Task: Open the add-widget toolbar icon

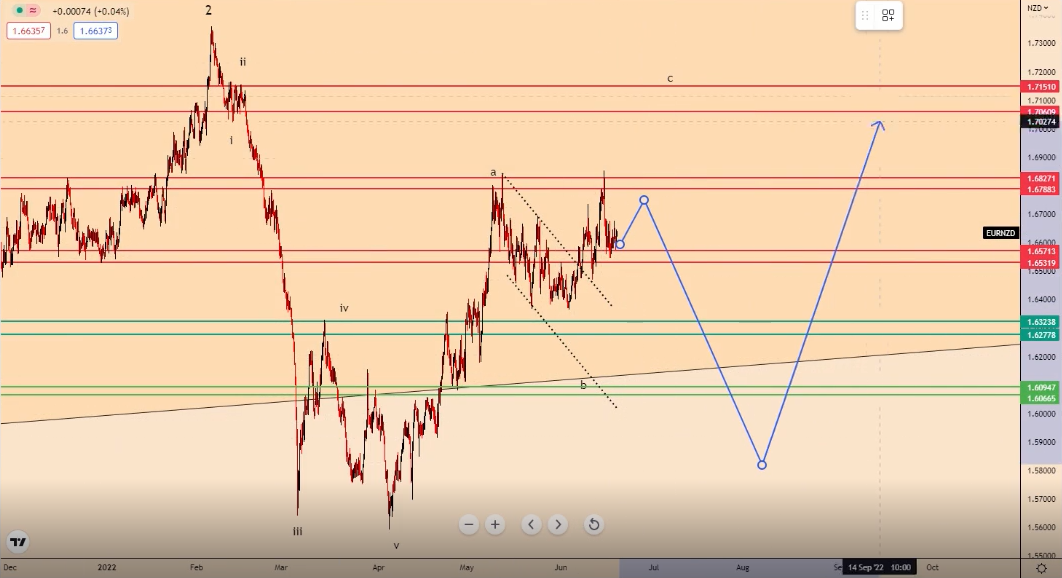Action: pos(888,16)
